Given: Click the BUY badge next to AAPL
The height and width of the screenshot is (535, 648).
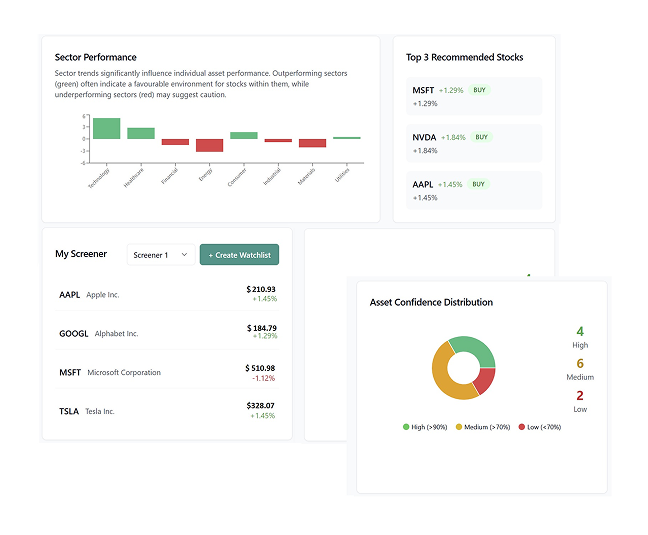Looking at the screenshot, I should click(x=479, y=184).
